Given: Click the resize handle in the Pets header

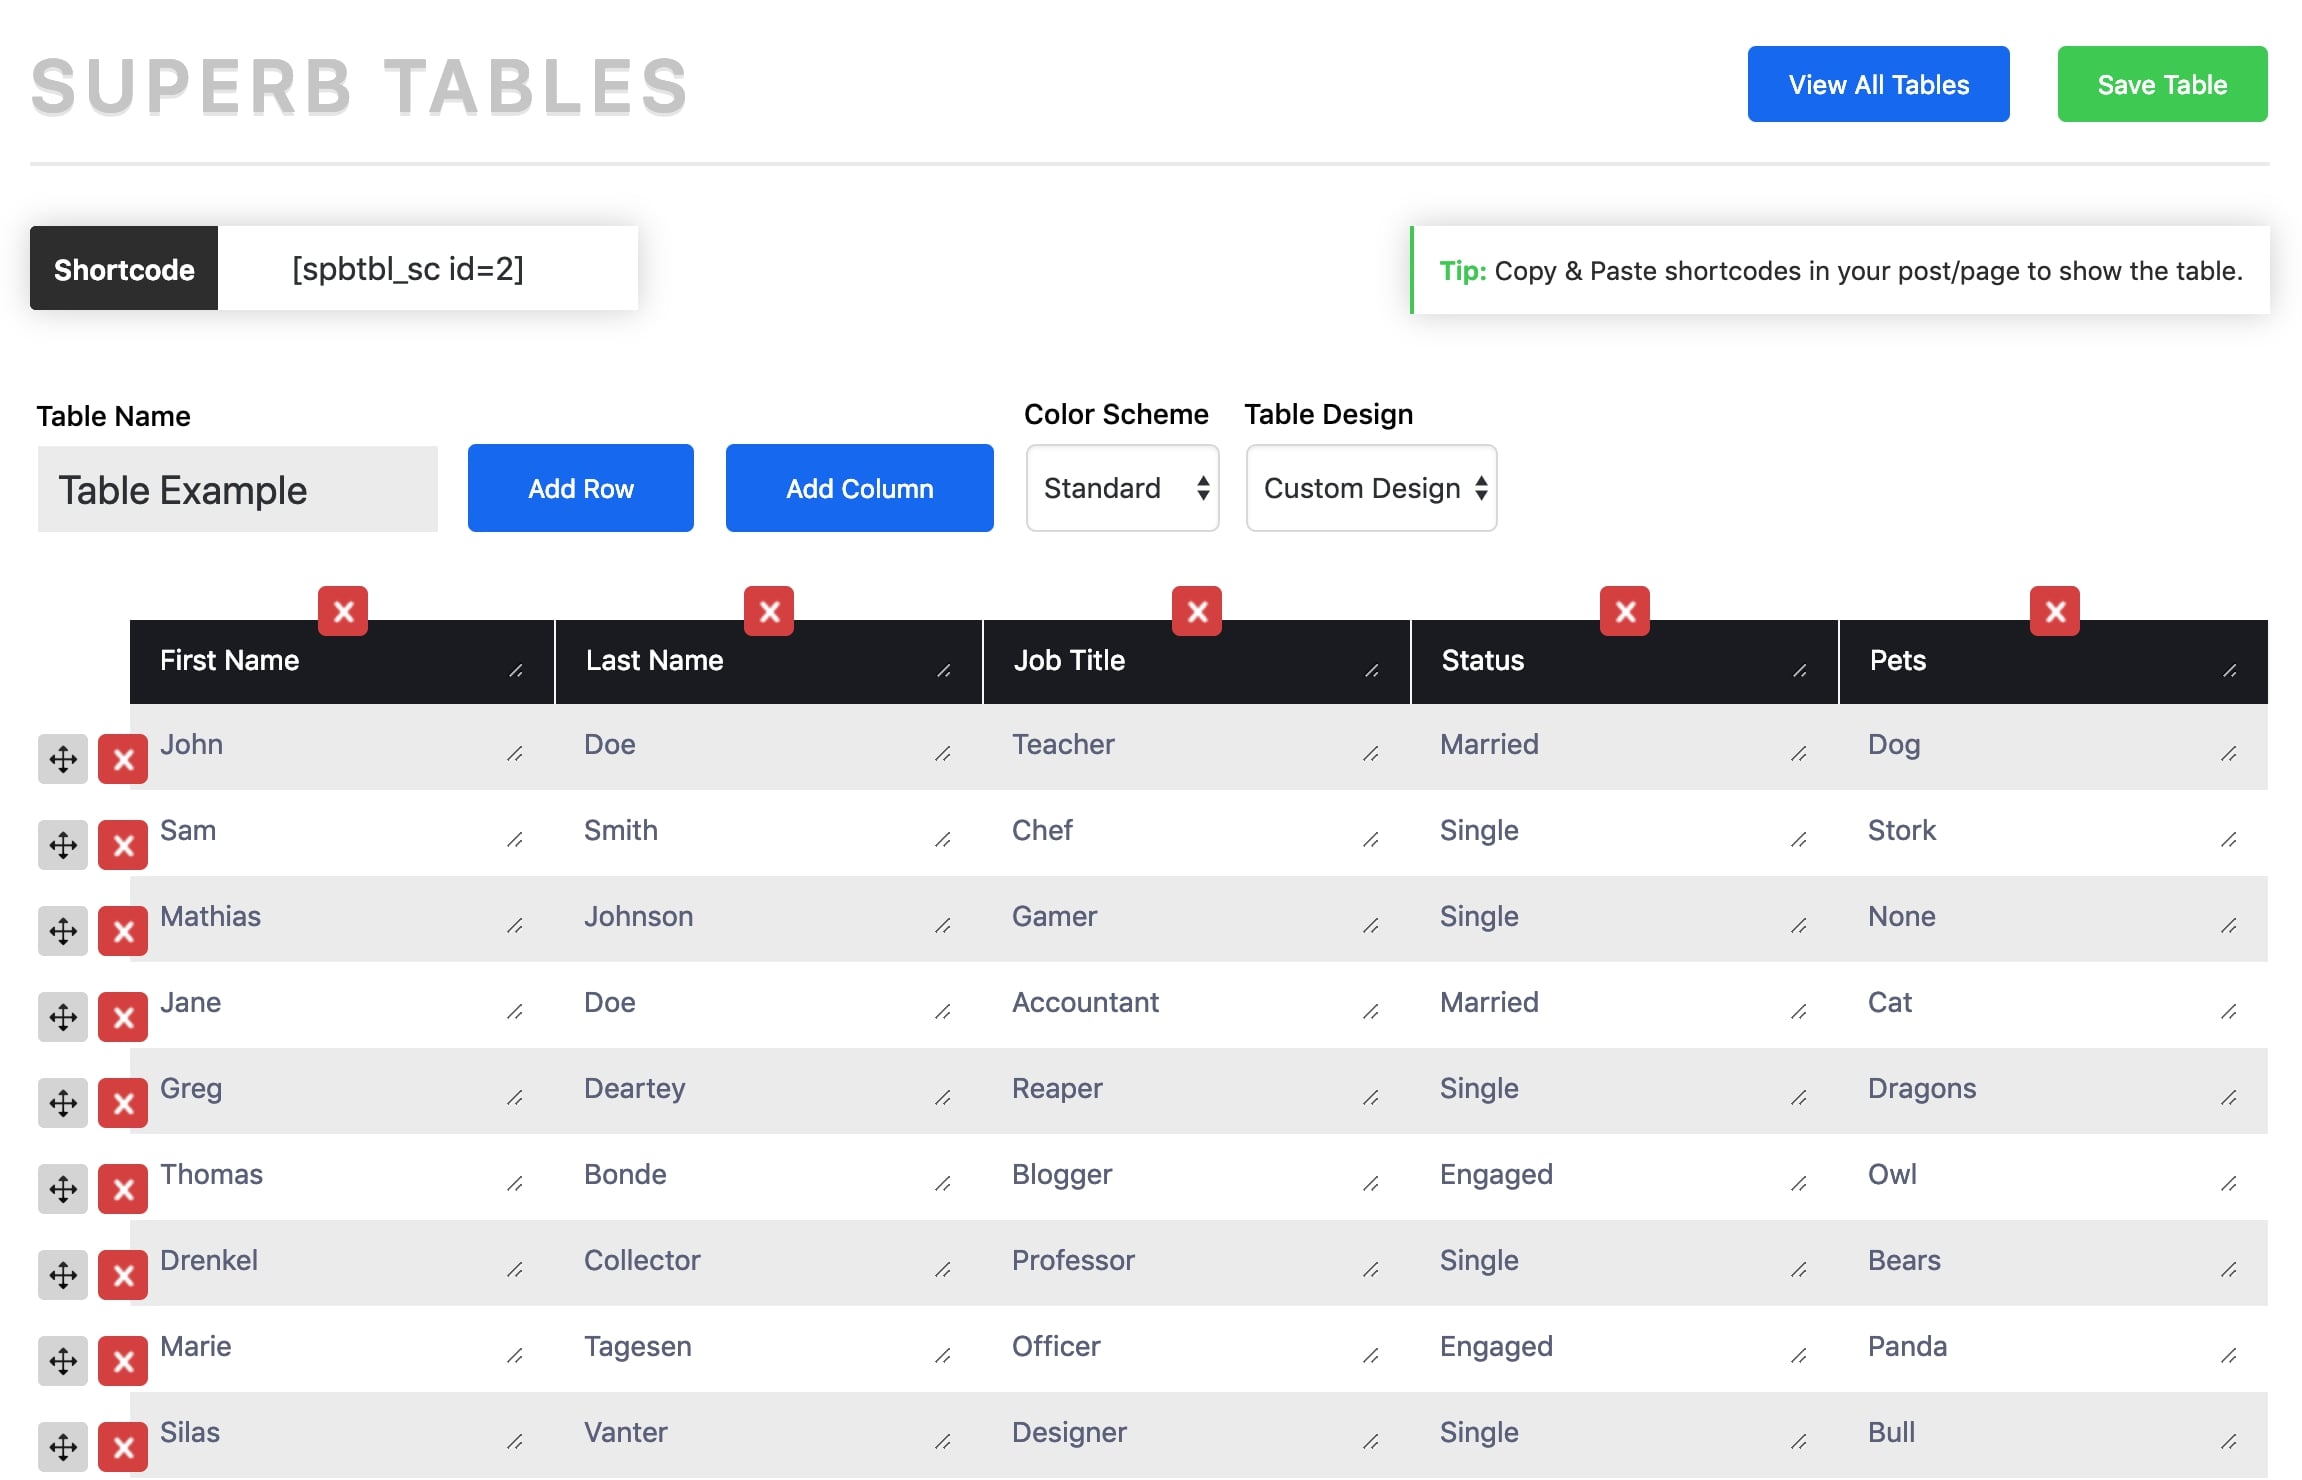Looking at the screenshot, I should click(x=2231, y=672).
